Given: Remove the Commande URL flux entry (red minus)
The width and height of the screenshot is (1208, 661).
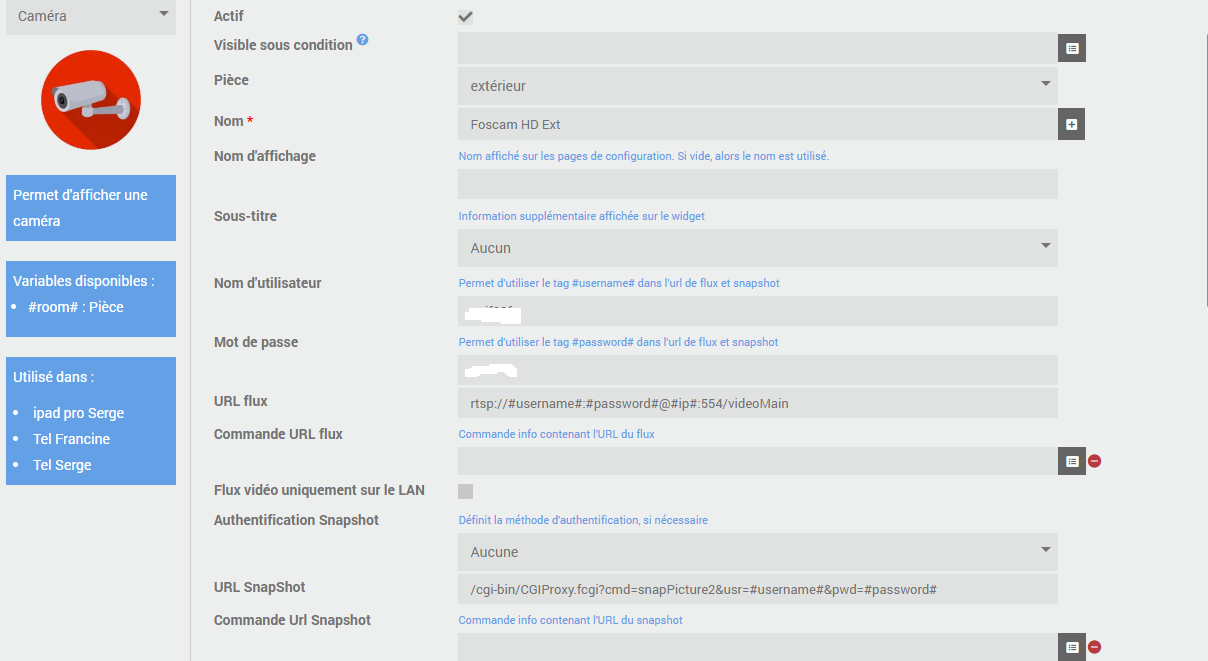Looking at the screenshot, I should [x=1095, y=461].
